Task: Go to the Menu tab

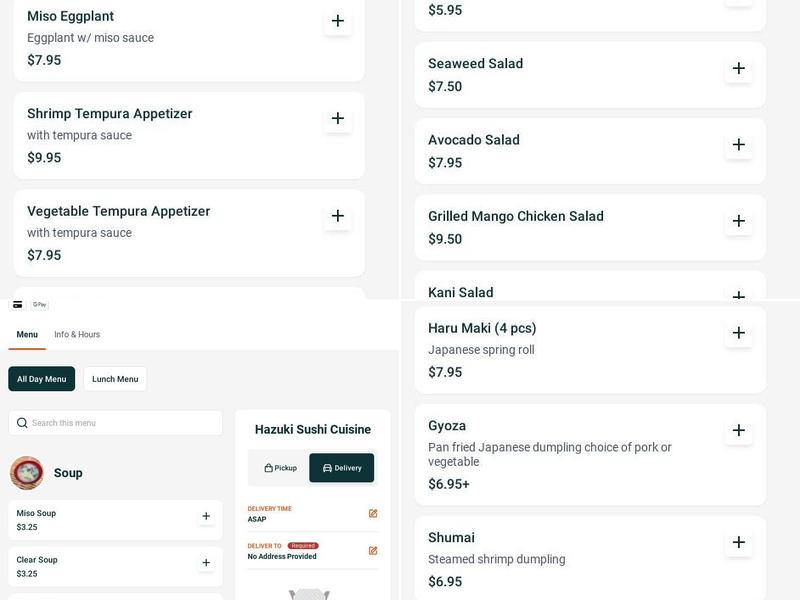Action: coord(27,335)
